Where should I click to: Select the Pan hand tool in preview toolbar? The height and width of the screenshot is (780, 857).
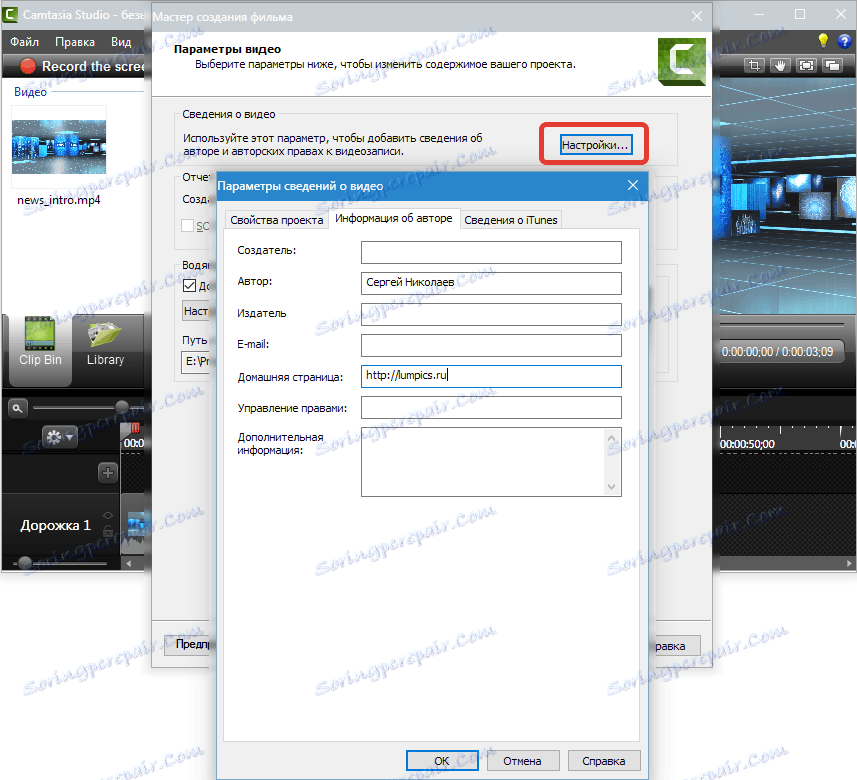780,65
